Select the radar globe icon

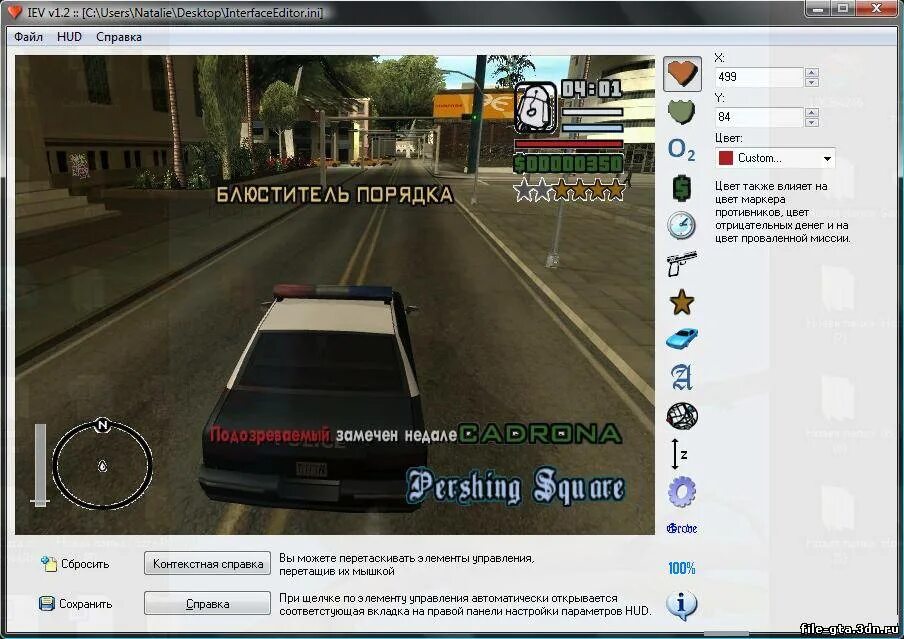[x=682, y=415]
